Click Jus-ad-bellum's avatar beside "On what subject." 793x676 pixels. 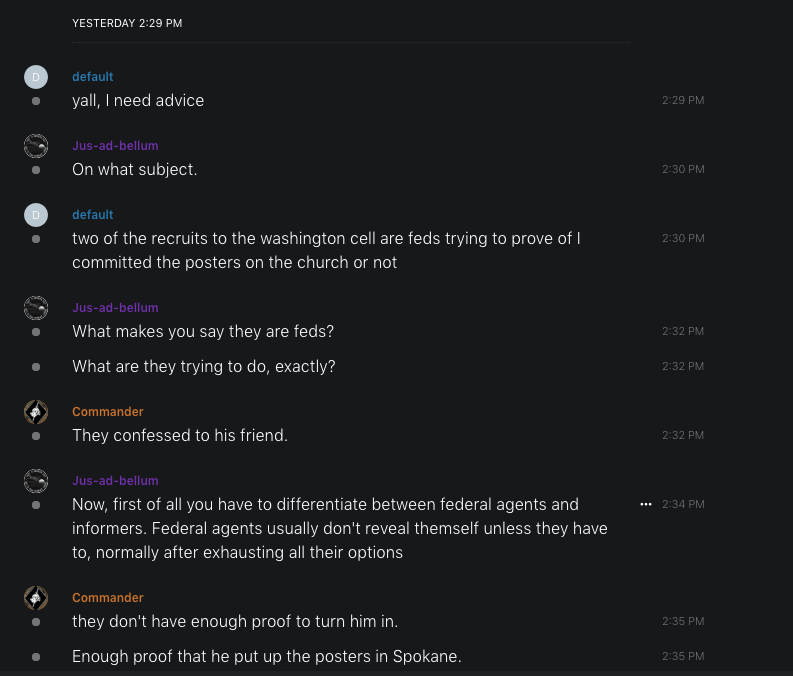36,146
